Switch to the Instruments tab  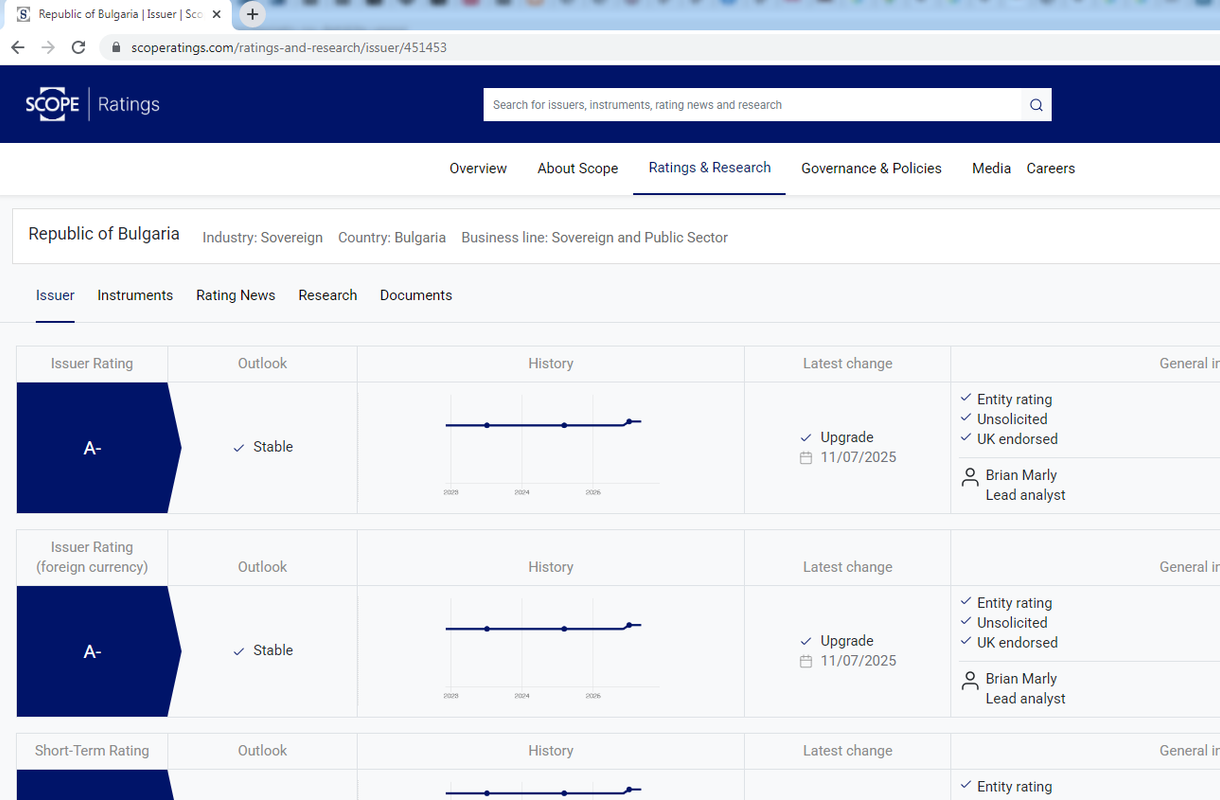click(135, 295)
